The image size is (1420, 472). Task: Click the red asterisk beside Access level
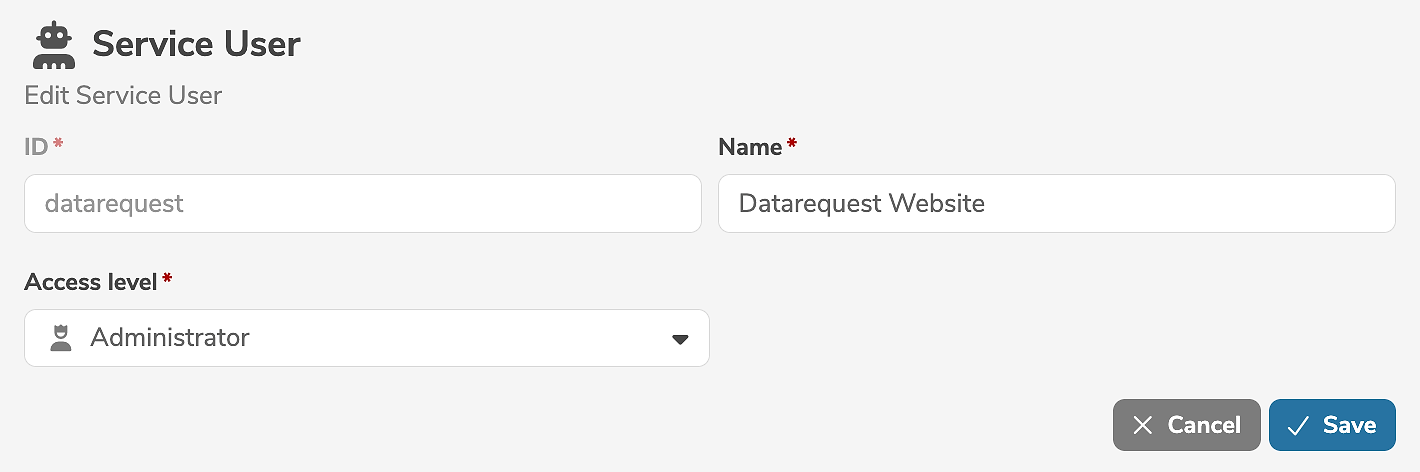click(x=167, y=282)
